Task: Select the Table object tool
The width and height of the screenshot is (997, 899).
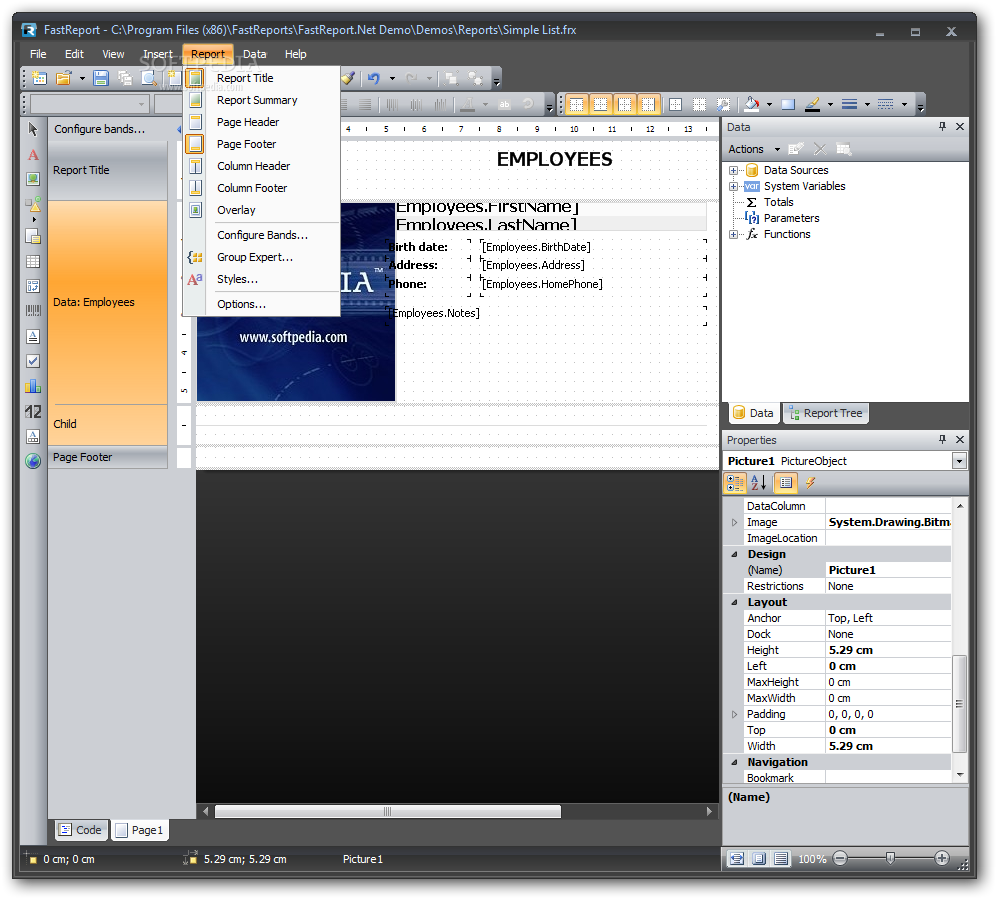Action: [x=33, y=261]
